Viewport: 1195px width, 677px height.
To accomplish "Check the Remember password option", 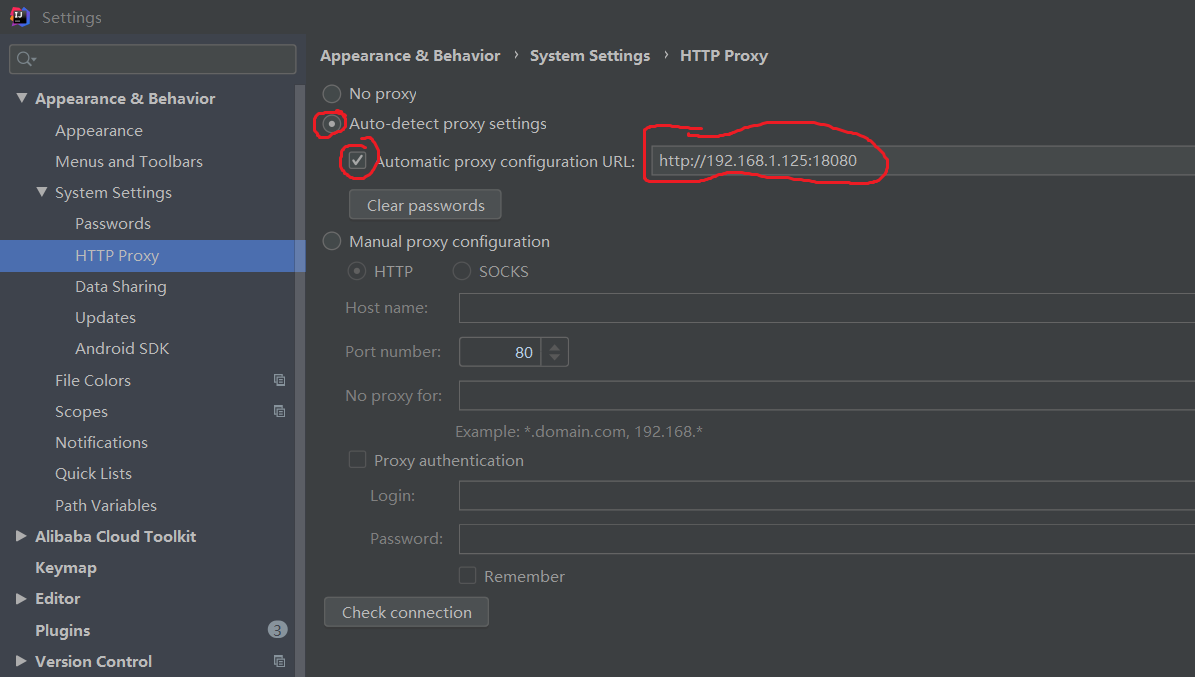I will [466, 575].
